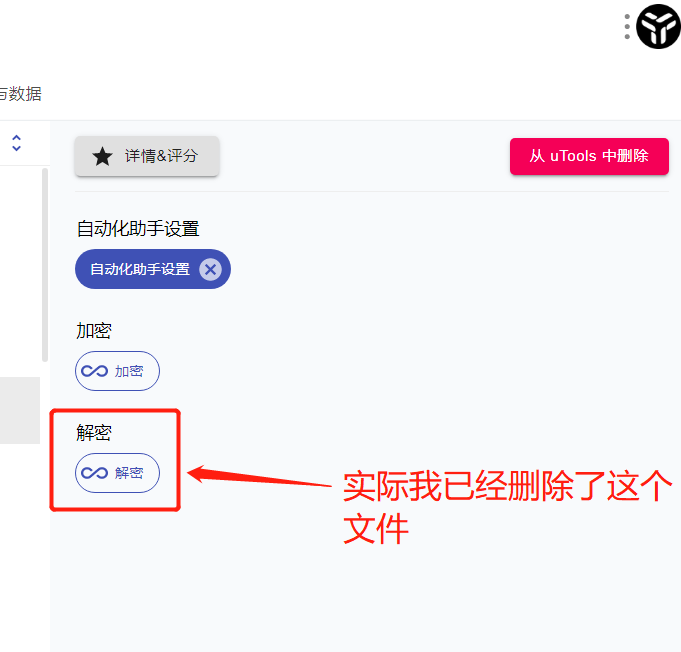Click the infinity icon in 解密 chip

coord(94,473)
